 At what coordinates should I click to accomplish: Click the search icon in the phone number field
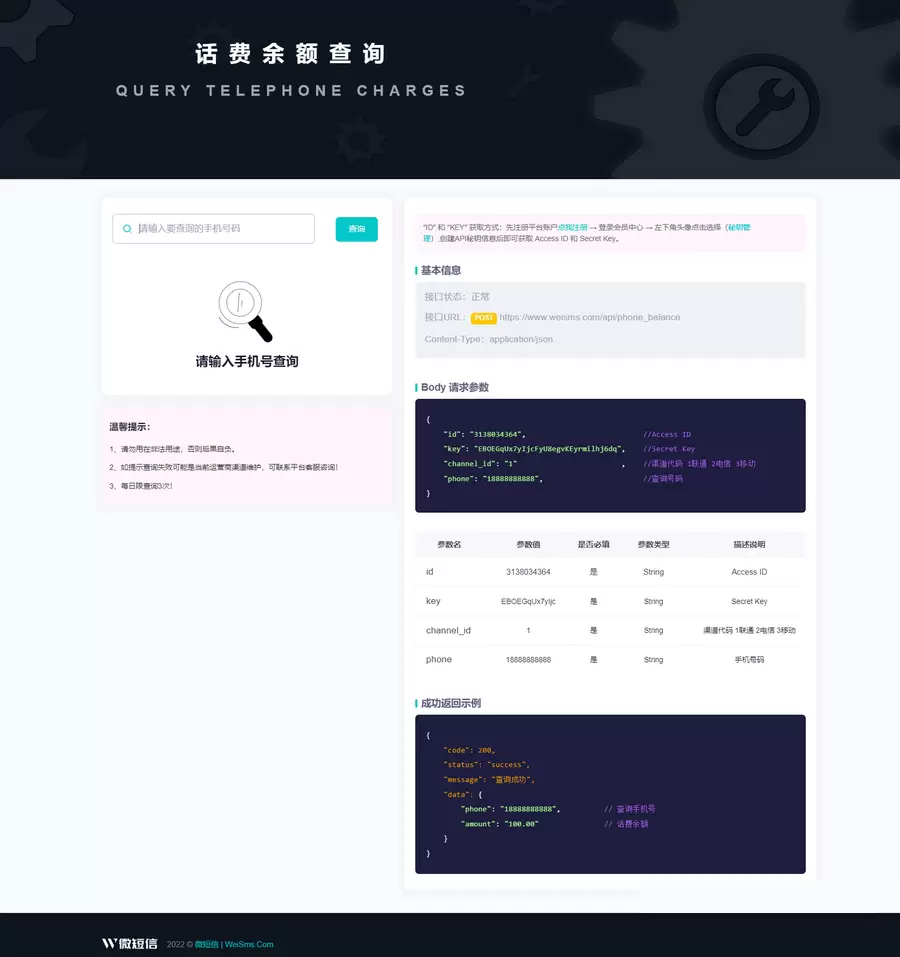tap(127, 229)
